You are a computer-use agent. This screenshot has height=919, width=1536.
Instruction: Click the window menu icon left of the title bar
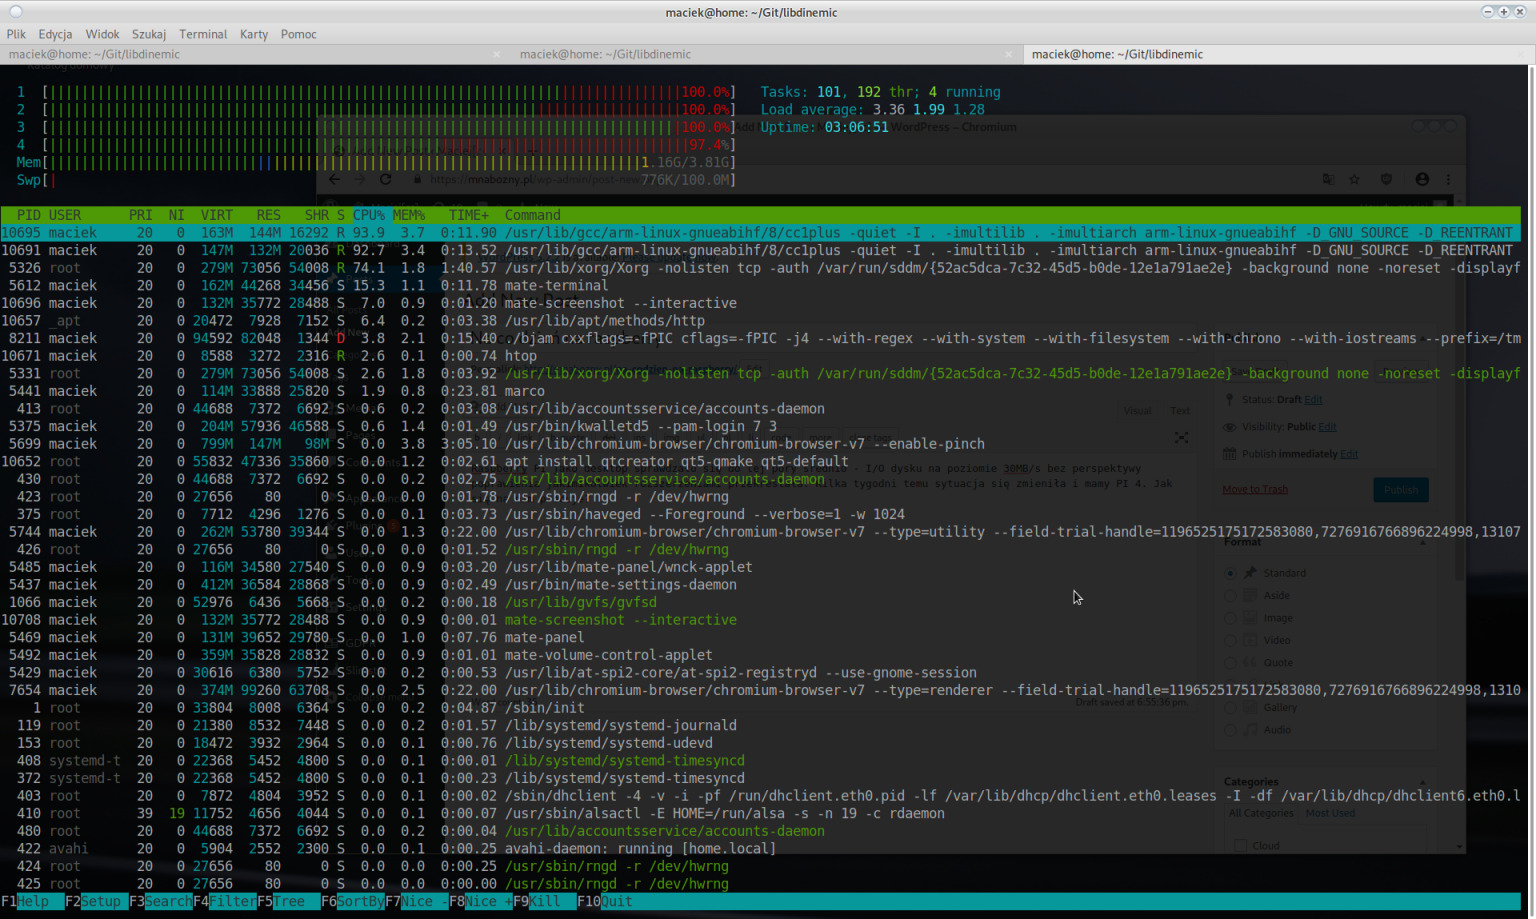15,12
